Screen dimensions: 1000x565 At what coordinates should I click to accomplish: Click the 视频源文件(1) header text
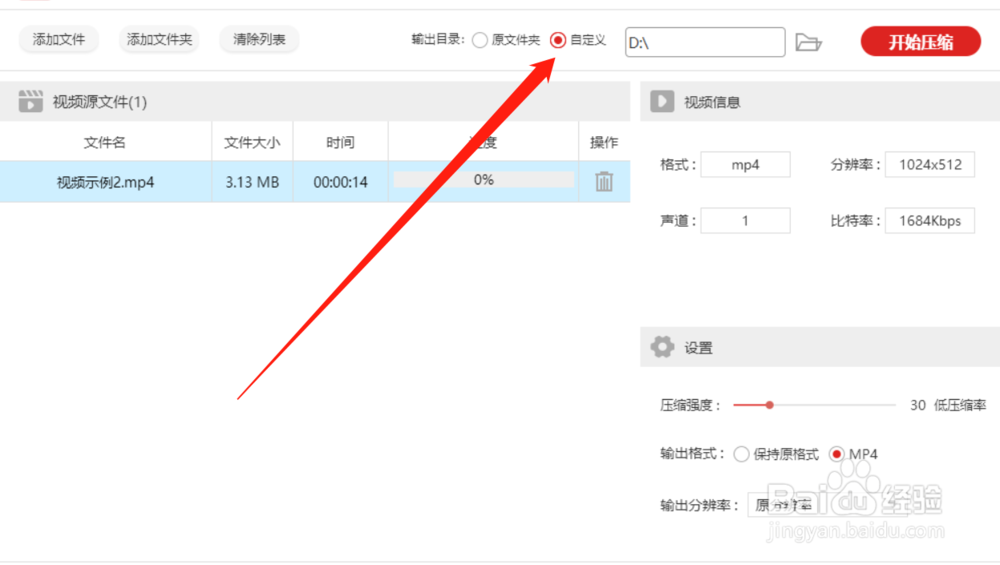coord(99,102)
